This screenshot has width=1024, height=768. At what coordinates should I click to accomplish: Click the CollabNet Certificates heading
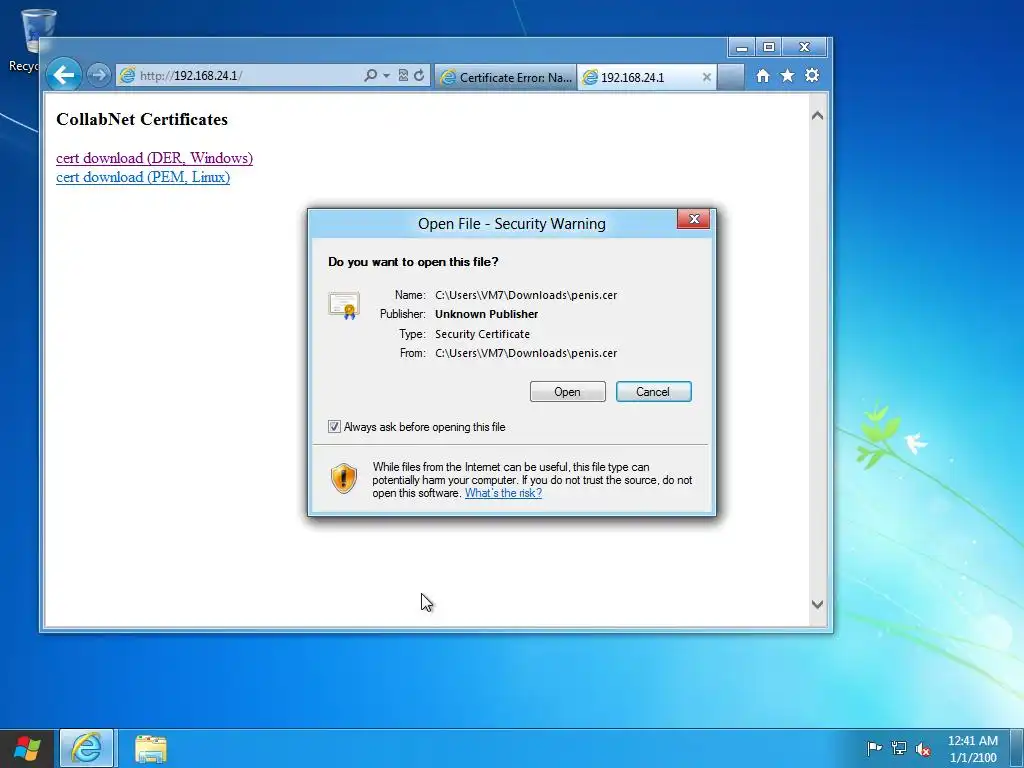click(142, 120)
